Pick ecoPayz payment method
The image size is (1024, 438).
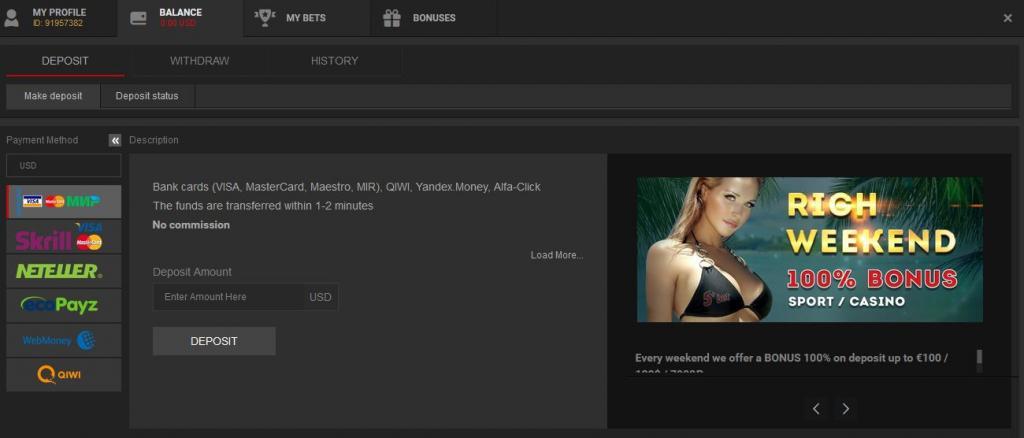[63, 305]
